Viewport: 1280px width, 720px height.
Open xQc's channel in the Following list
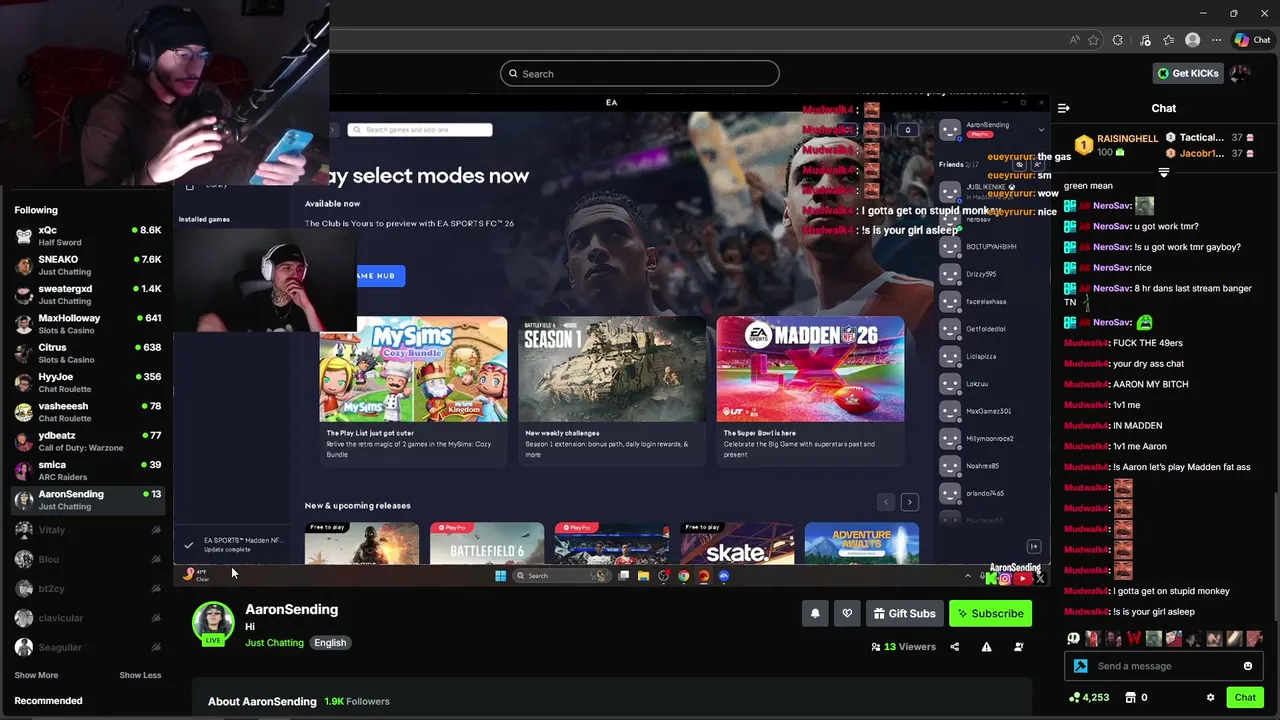coord(88,236)
